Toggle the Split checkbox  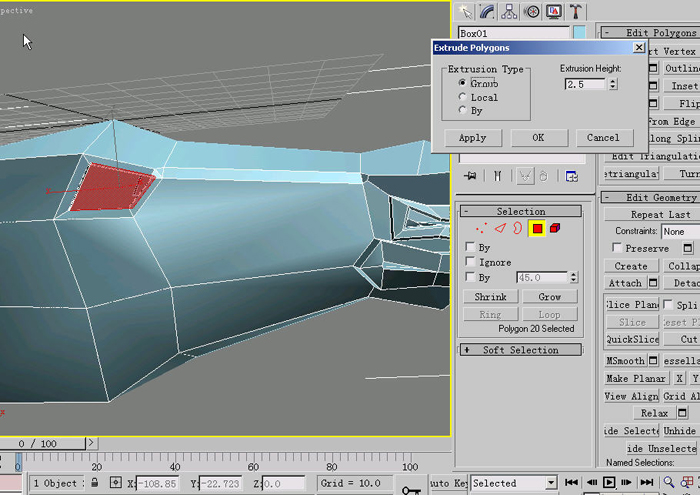pos(668,305)
